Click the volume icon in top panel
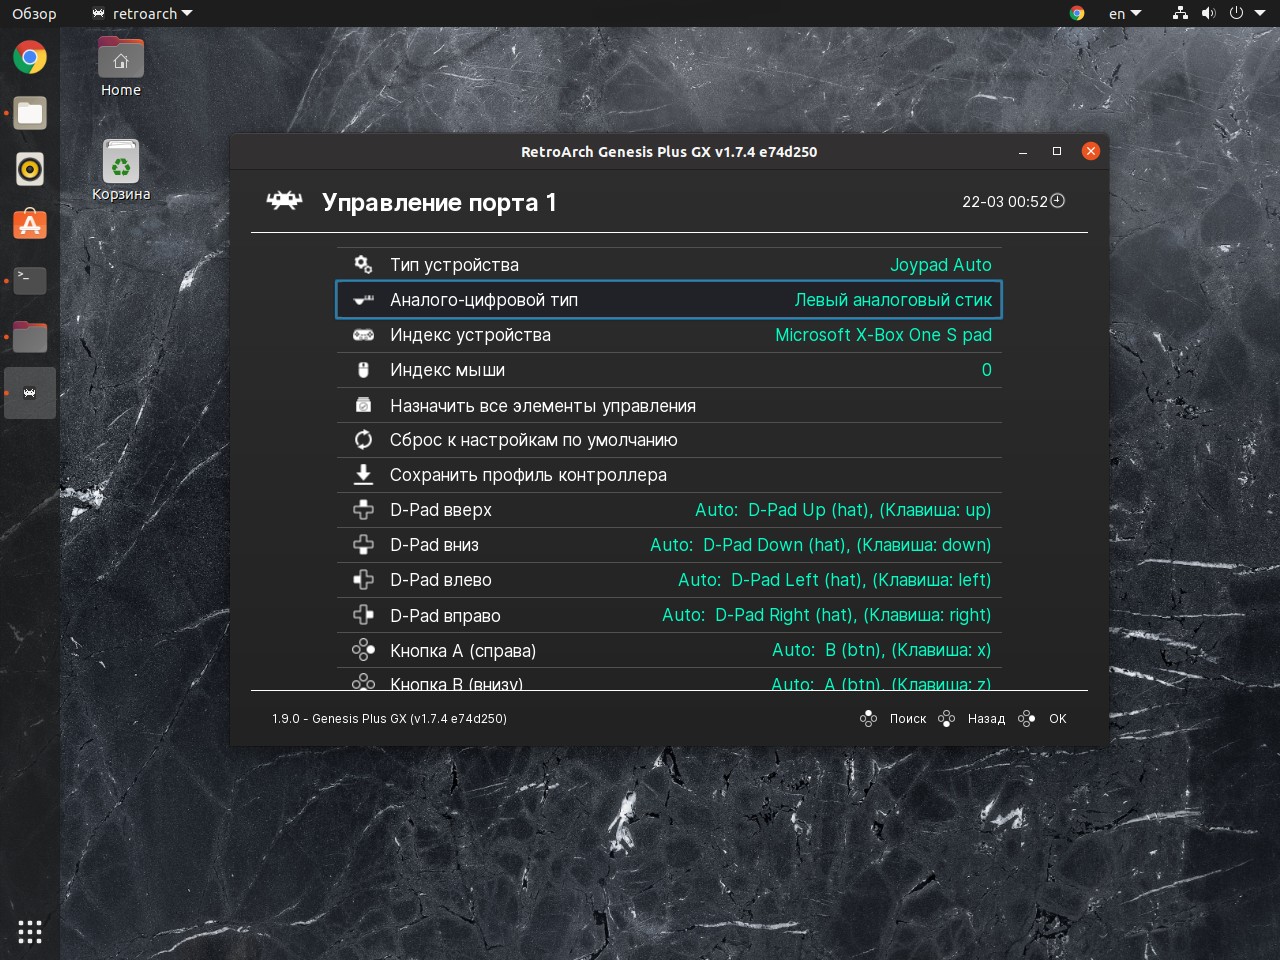Viewport: 1280px width, 960px height. (1208, 13)
